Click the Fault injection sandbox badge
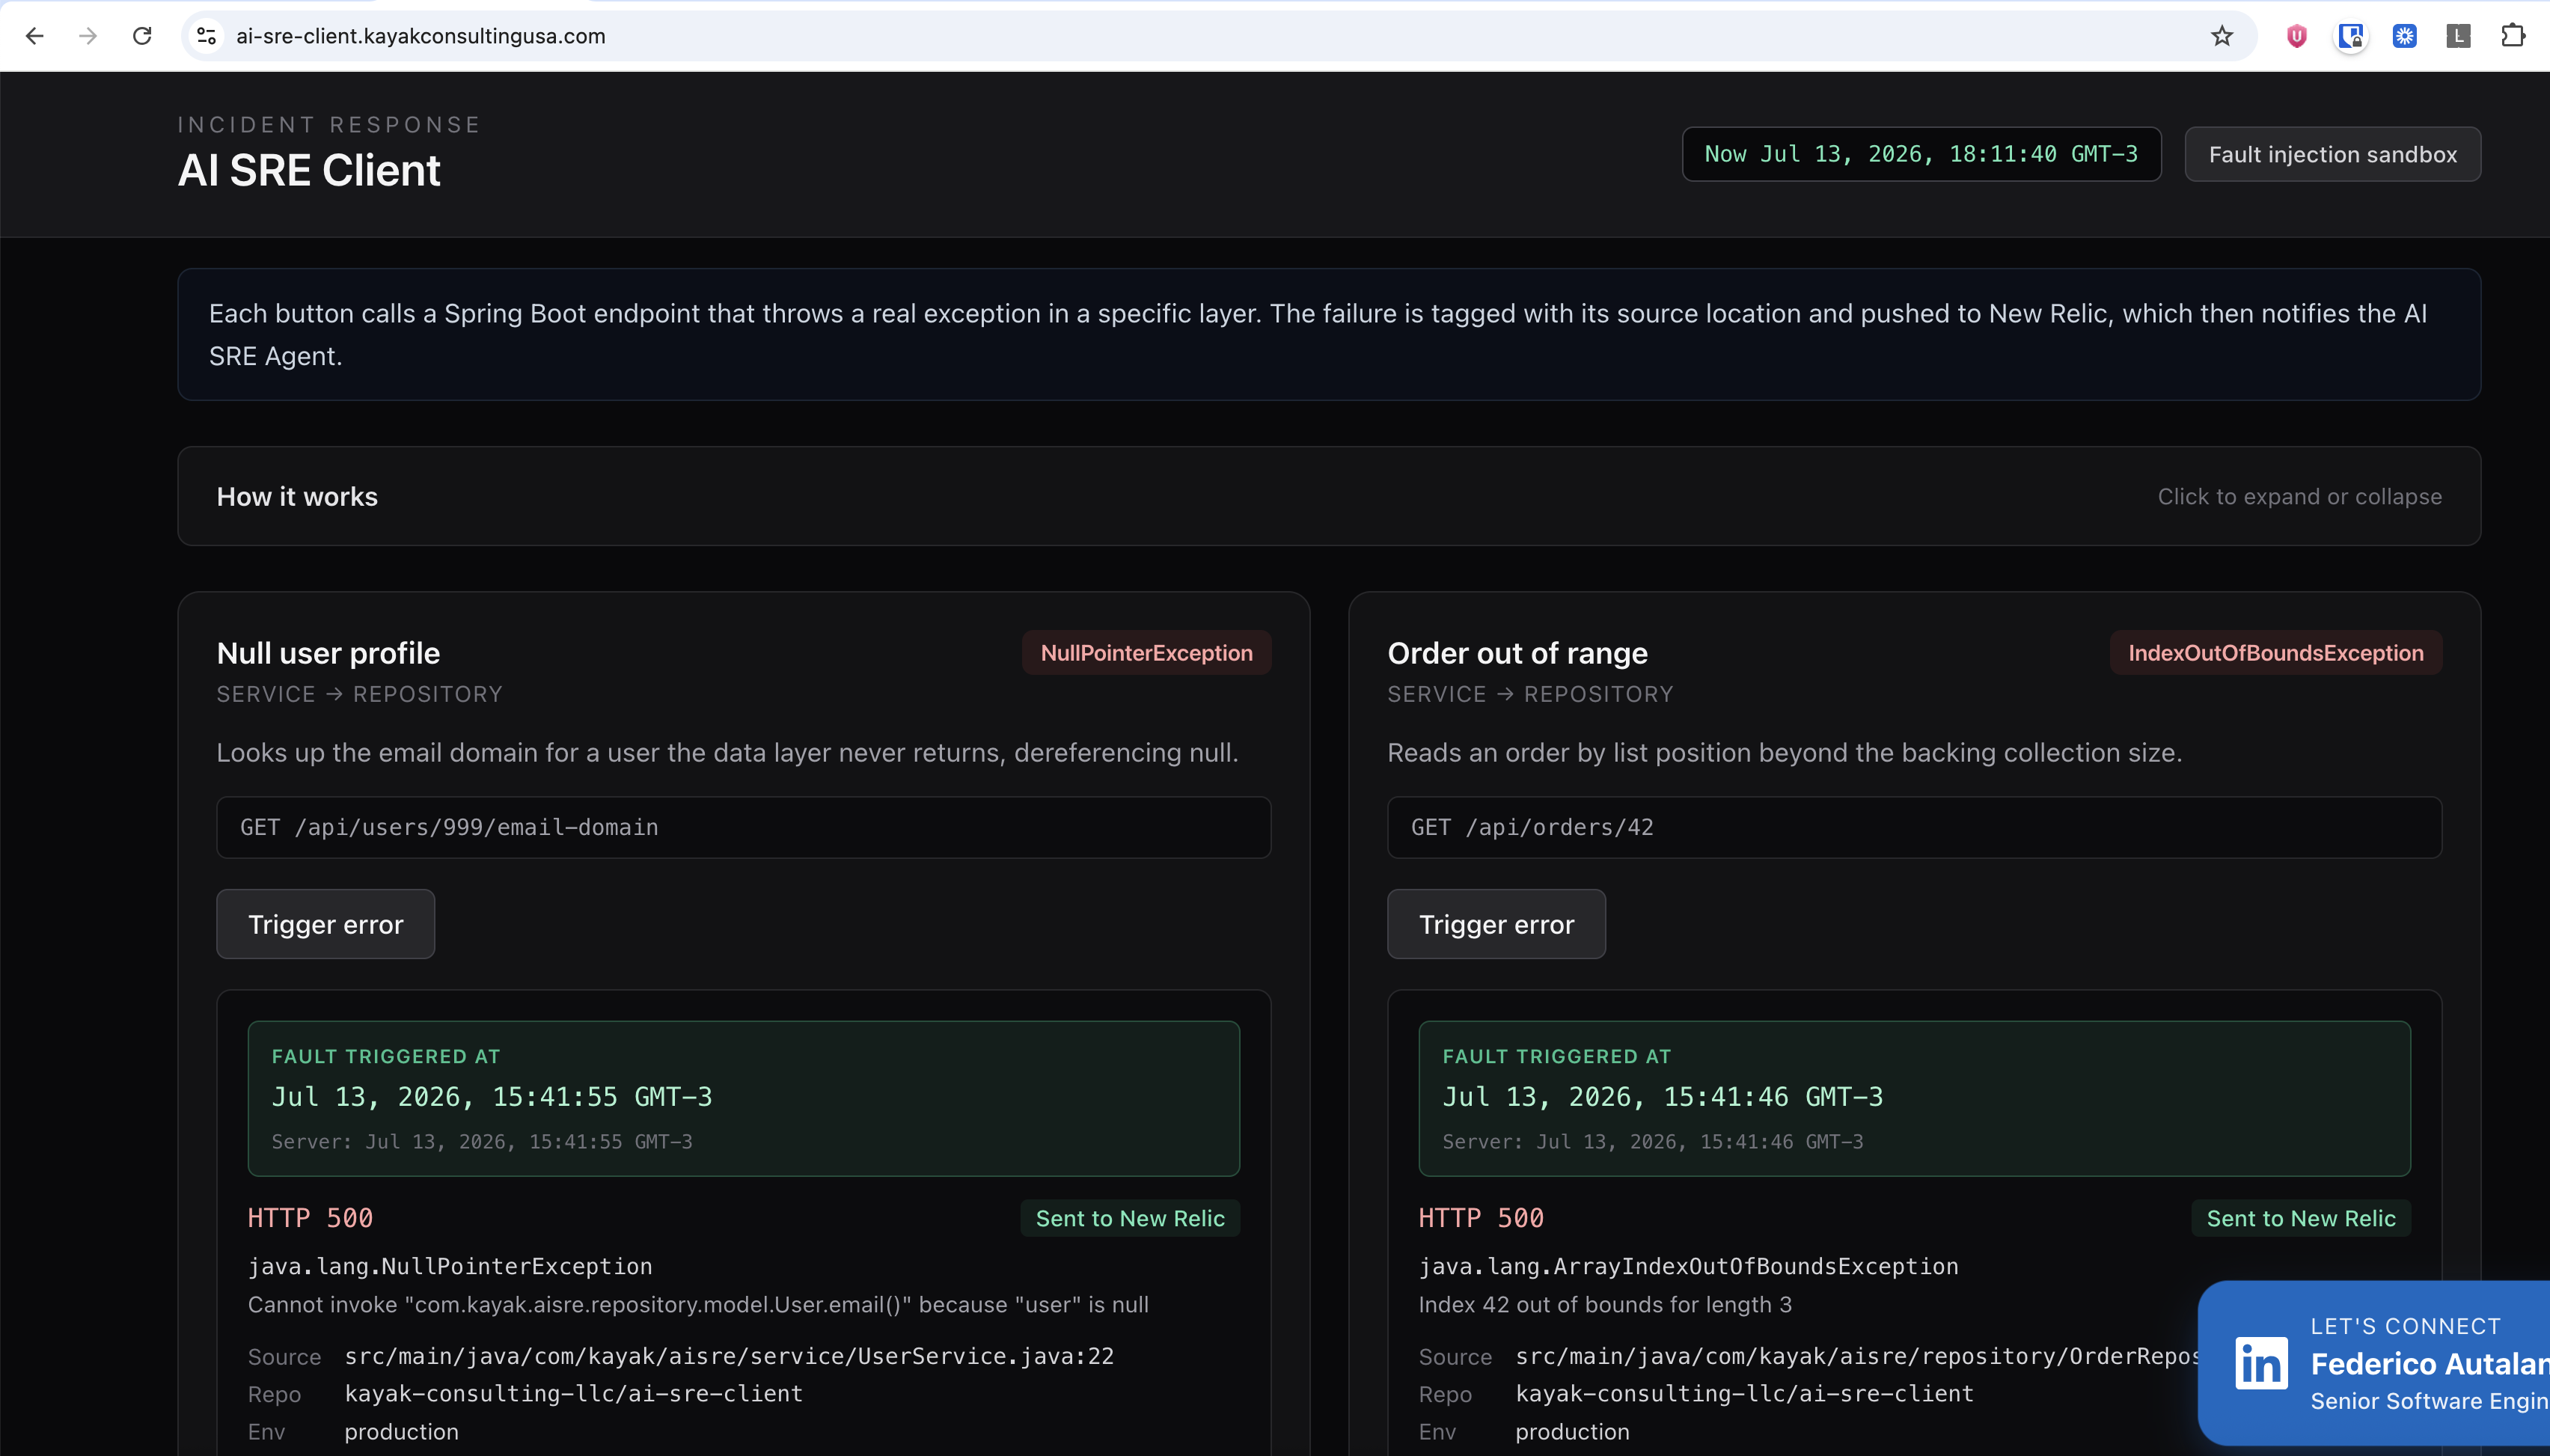This screenshot has width=2550, height=1456. pyautogui.click(x=2332, y=154)
